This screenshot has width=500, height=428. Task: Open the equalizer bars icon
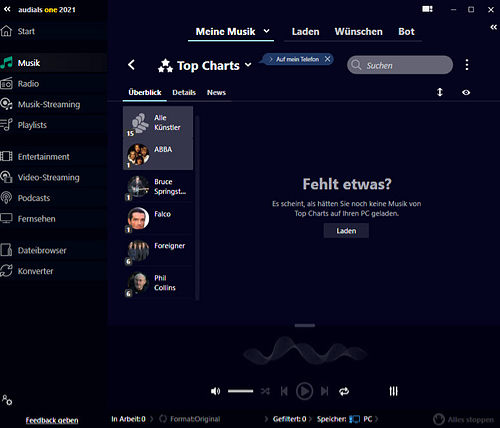394,391
